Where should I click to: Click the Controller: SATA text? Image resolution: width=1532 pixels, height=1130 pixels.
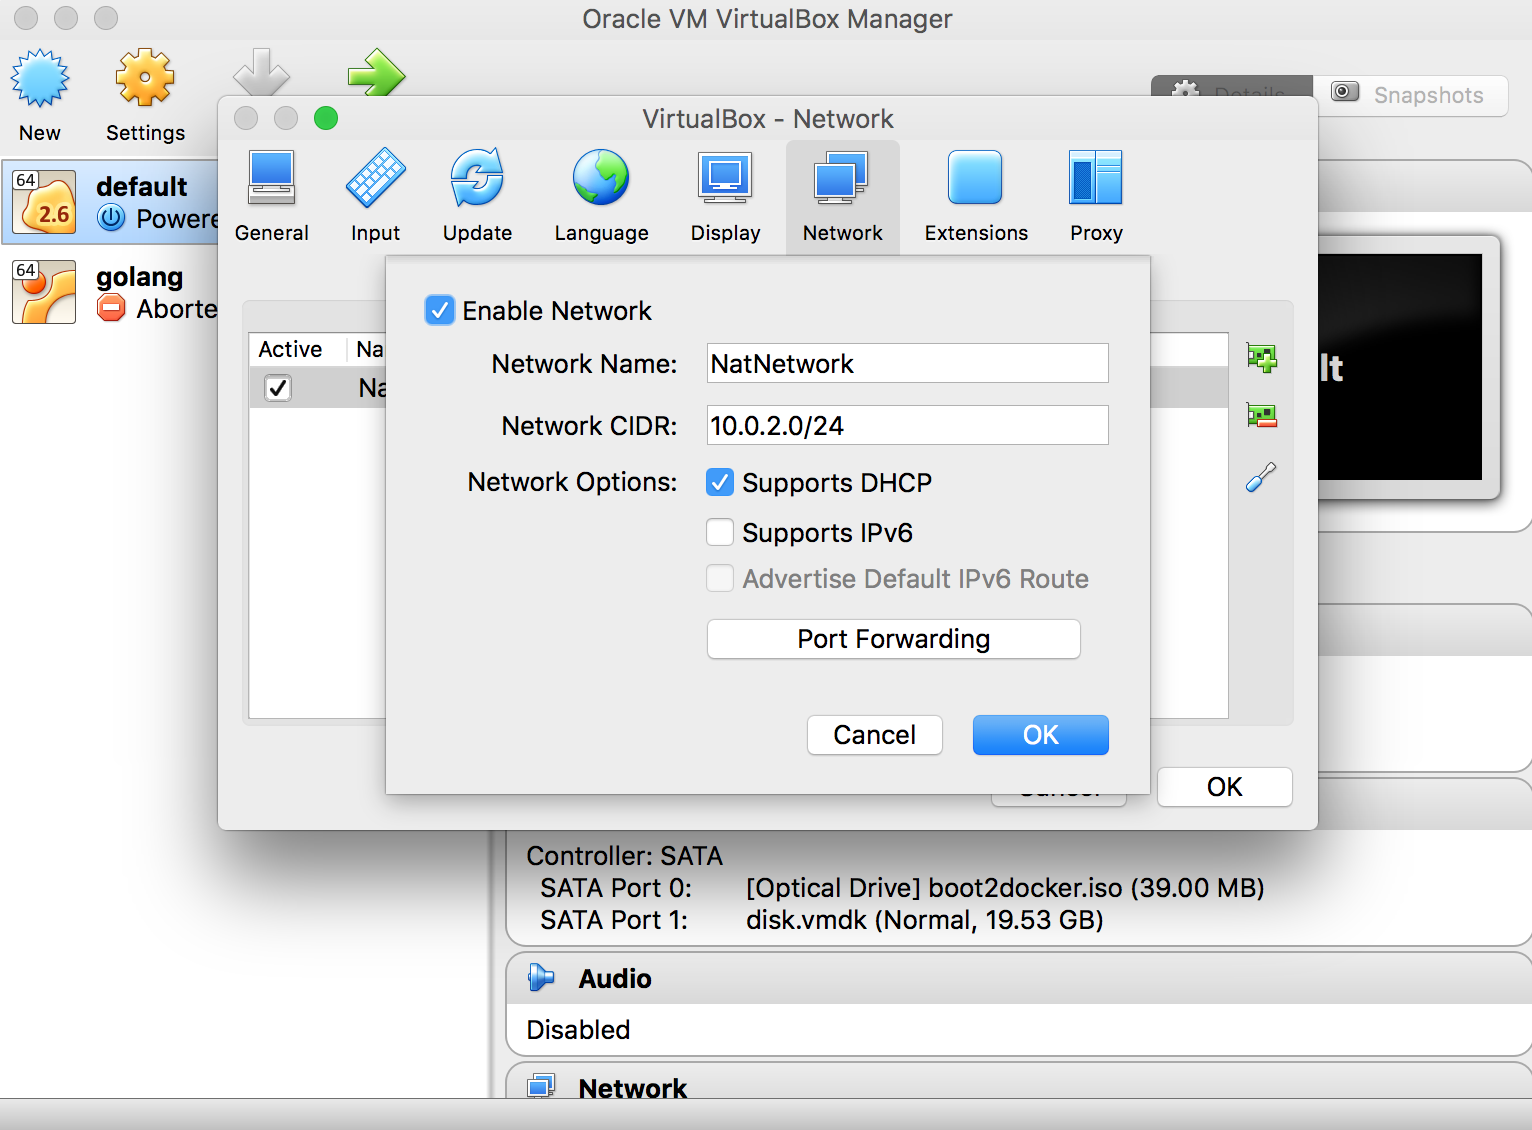(x=624, y=856)
